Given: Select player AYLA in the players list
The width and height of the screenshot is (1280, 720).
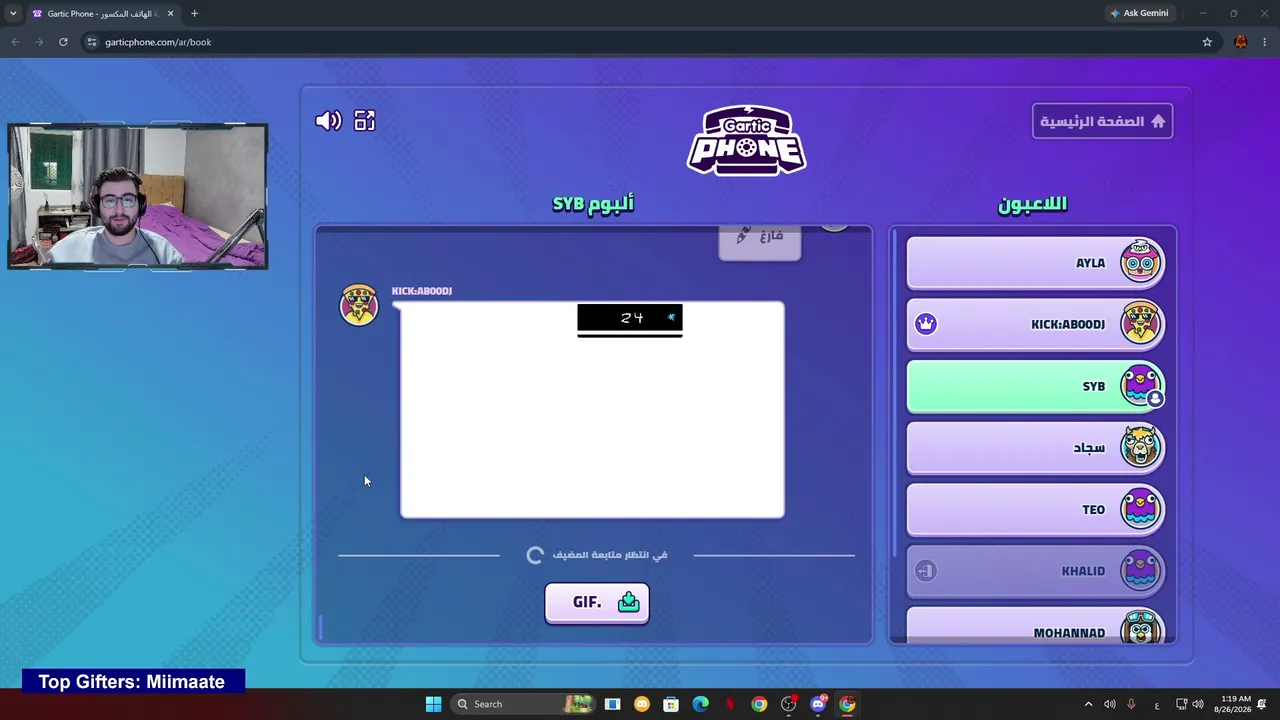Looking at the screenshot, I should (x=1036, y=263).
